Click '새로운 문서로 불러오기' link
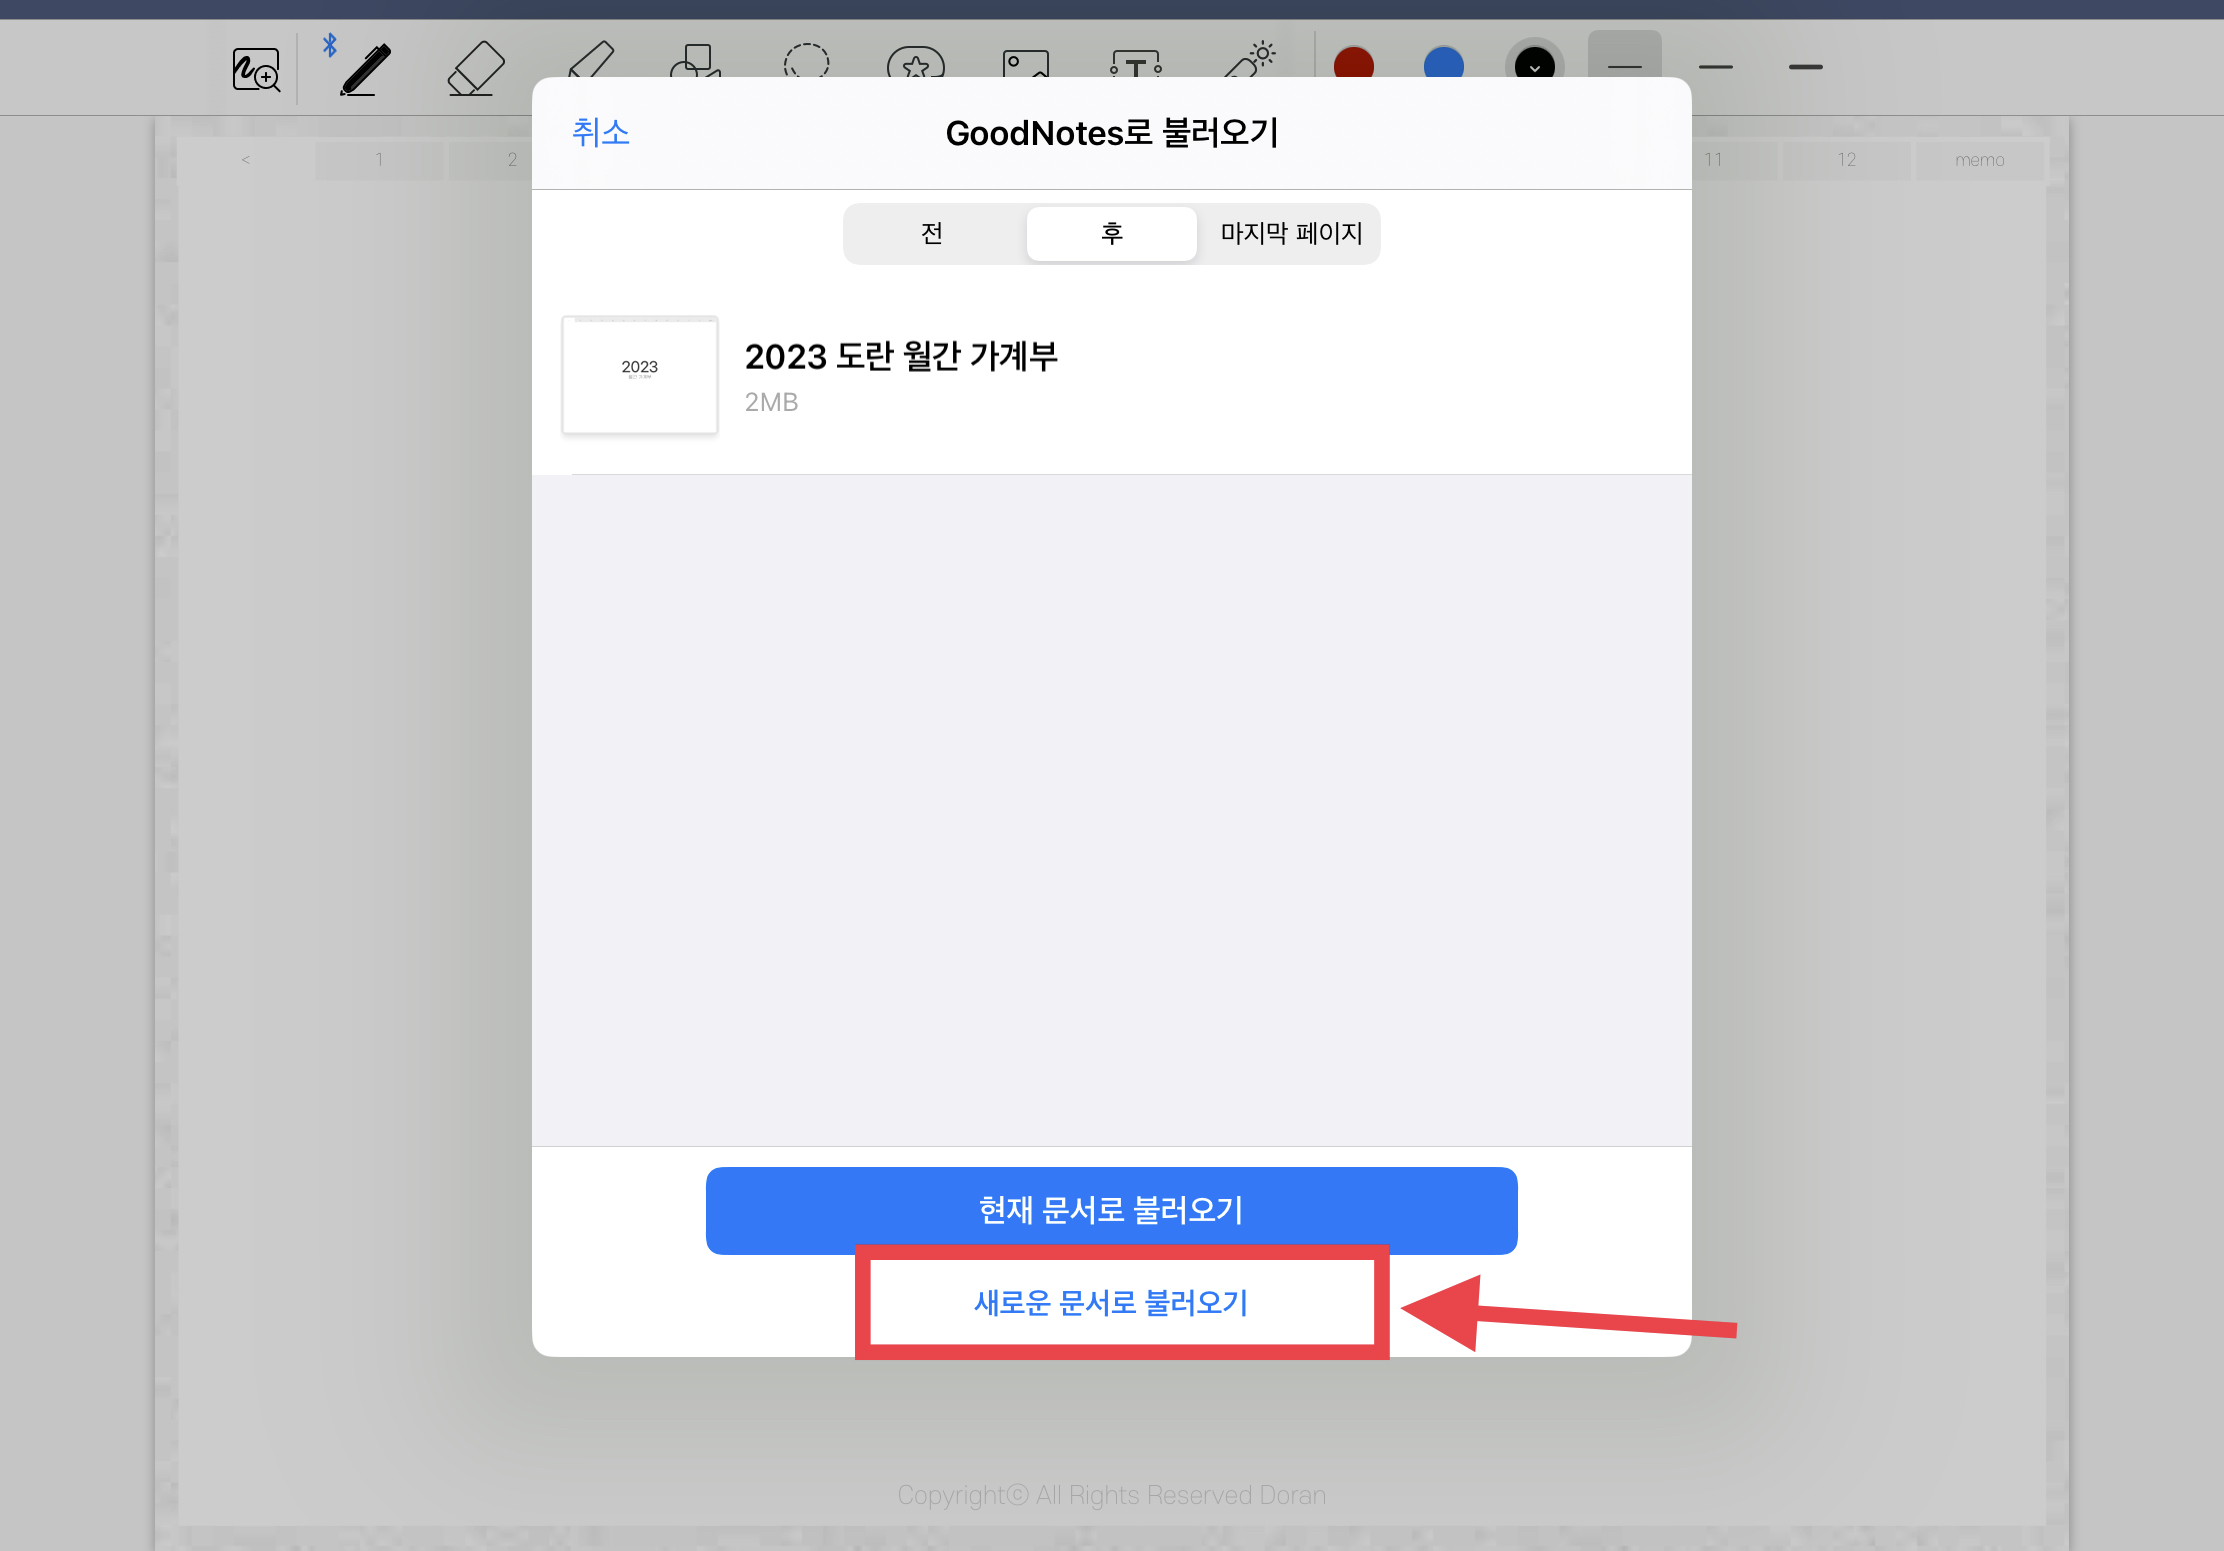Viewport: 2224px width, 1551px height. coord(1111,1302)
